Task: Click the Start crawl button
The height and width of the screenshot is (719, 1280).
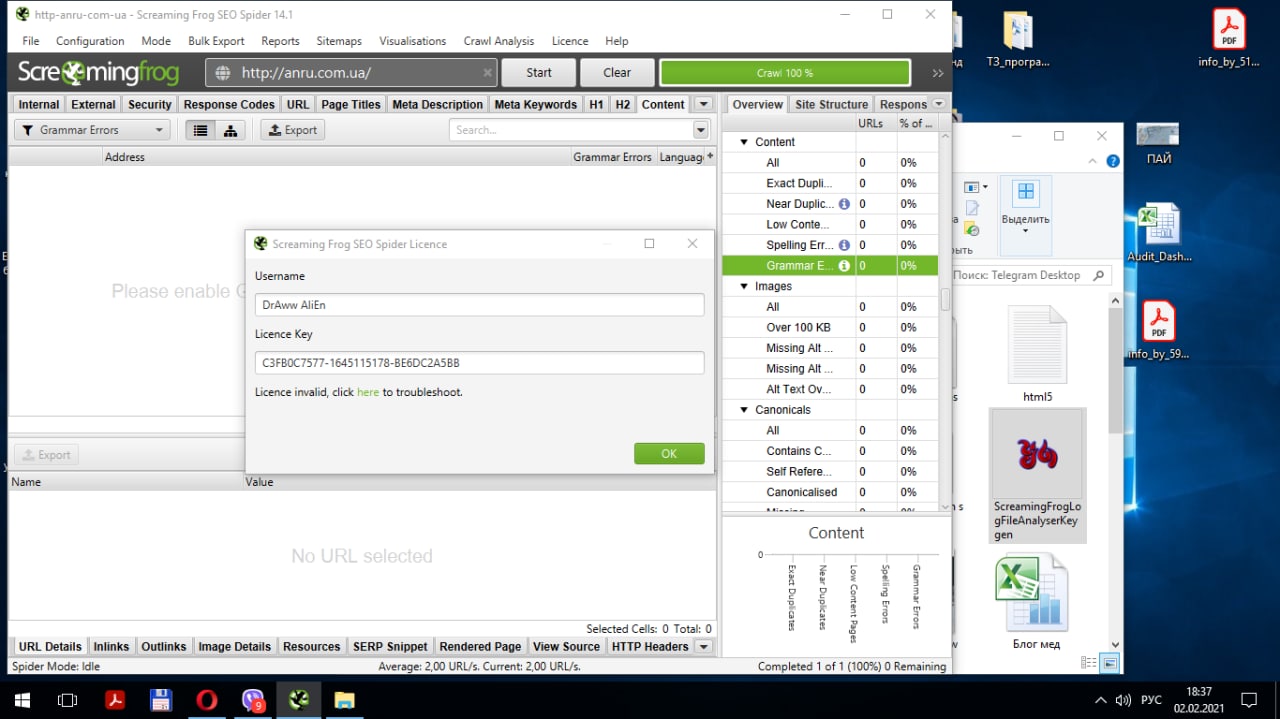Action: pyautogui.click(x=539, y=73)
